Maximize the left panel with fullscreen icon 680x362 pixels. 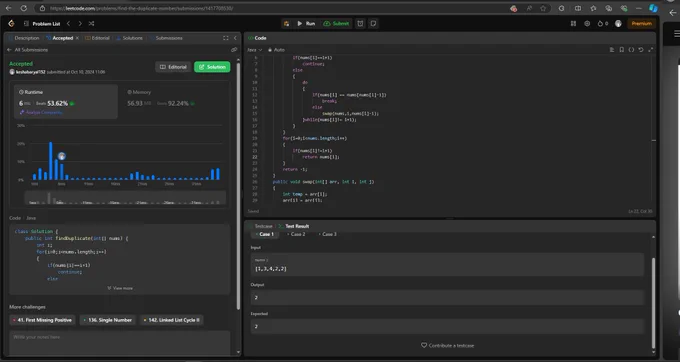pyautogui.click(x=226, y=38)
